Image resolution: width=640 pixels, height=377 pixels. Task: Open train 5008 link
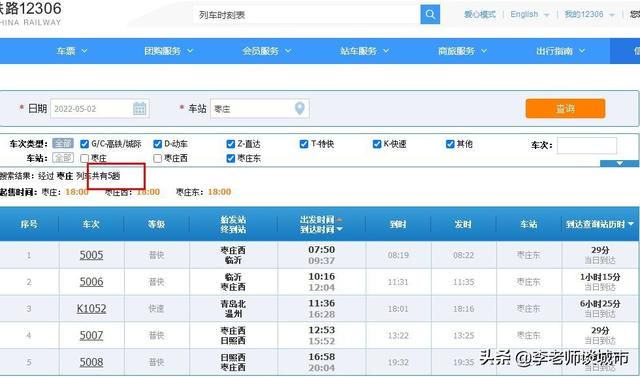point(91,362)
